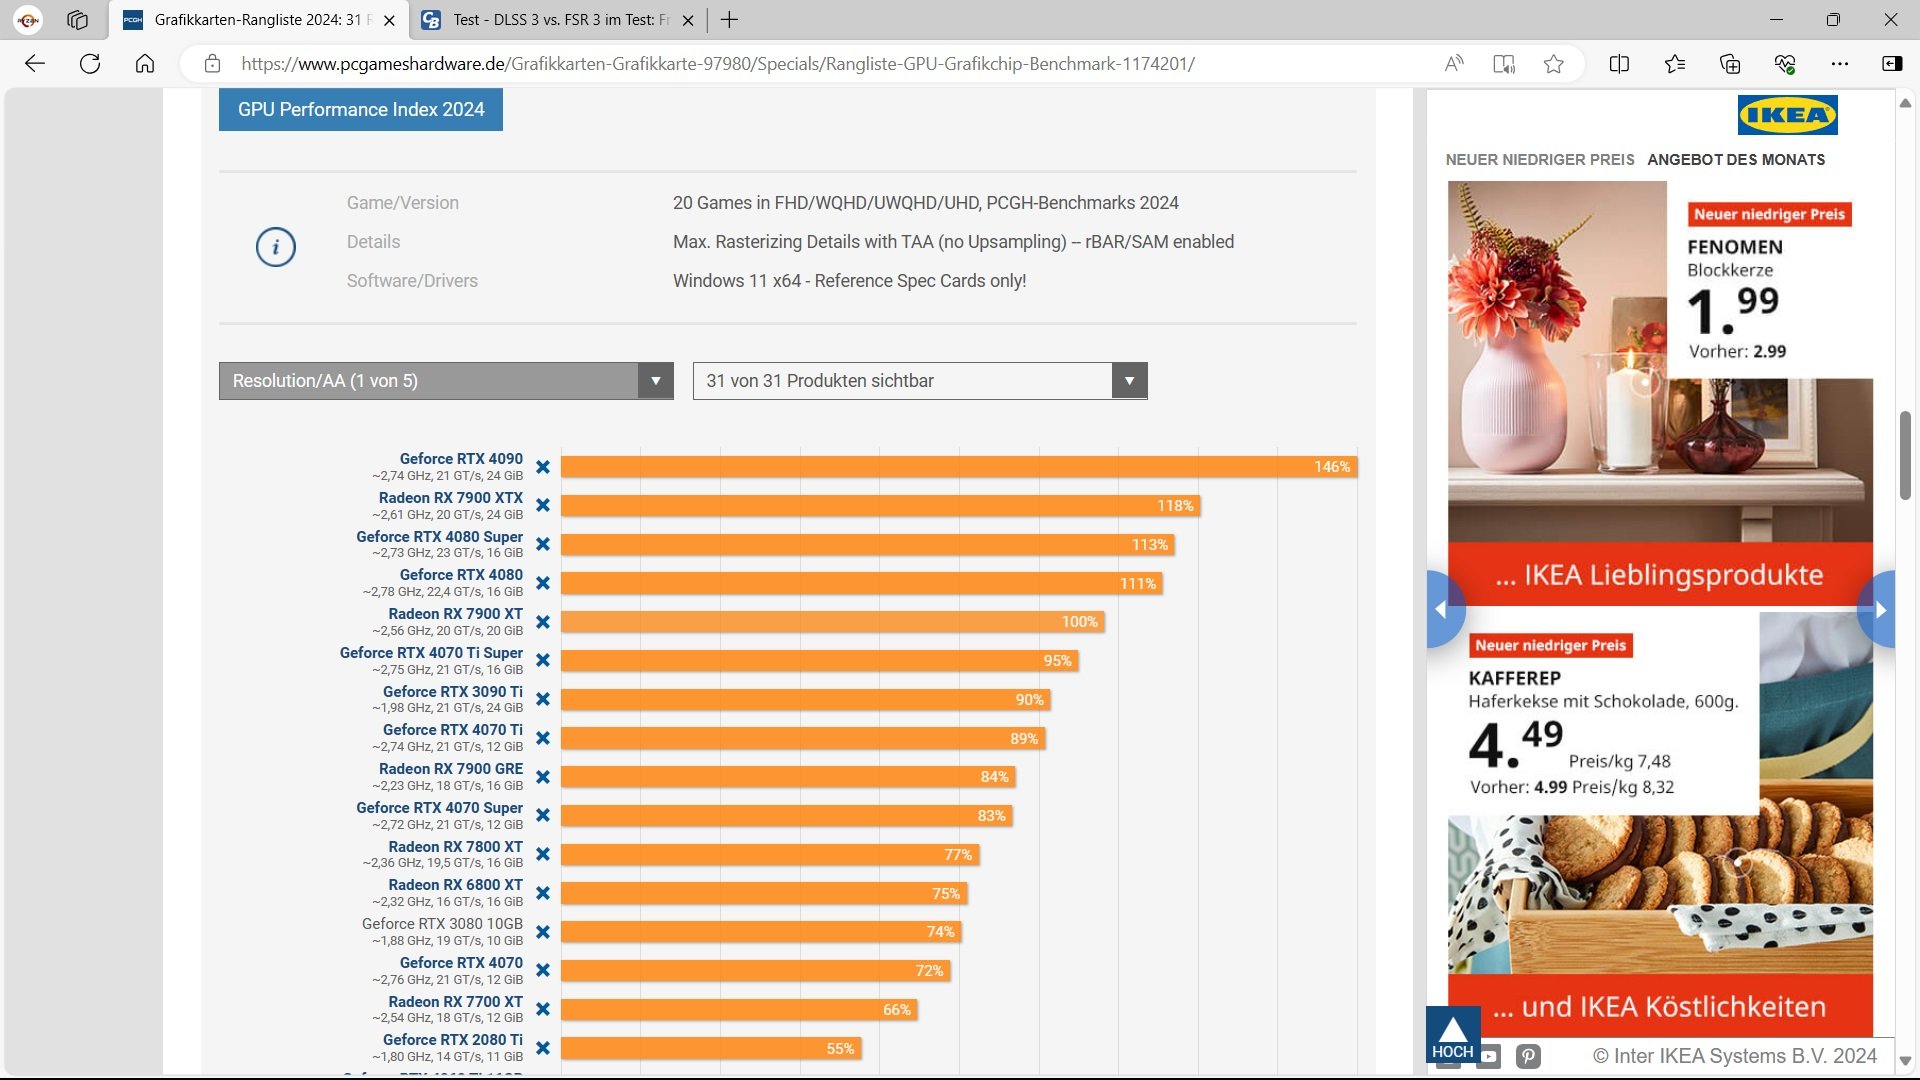Click the info circle icon
The image size is (1920, 1080).
pos(275,247)
